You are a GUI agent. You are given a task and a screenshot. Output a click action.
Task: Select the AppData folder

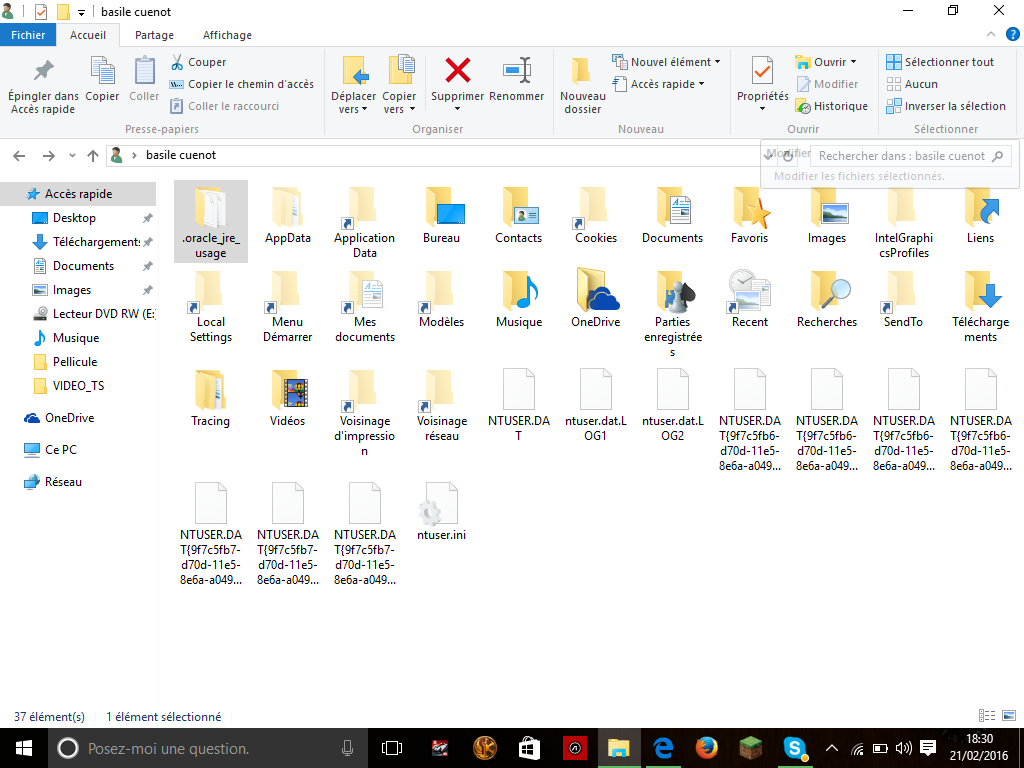(287, 216)
